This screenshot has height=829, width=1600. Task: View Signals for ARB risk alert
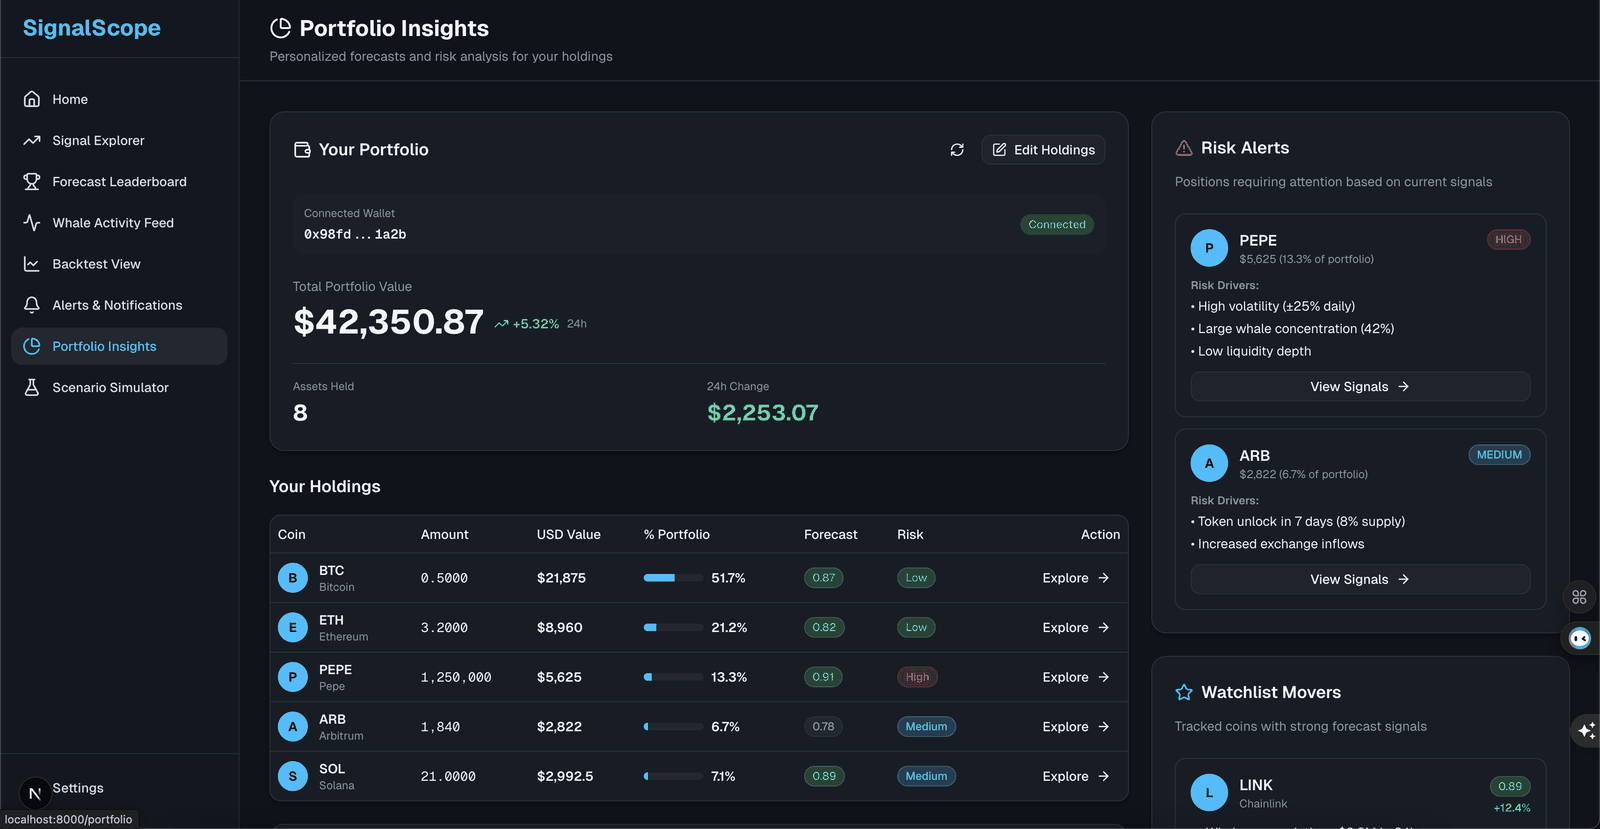1360,579
